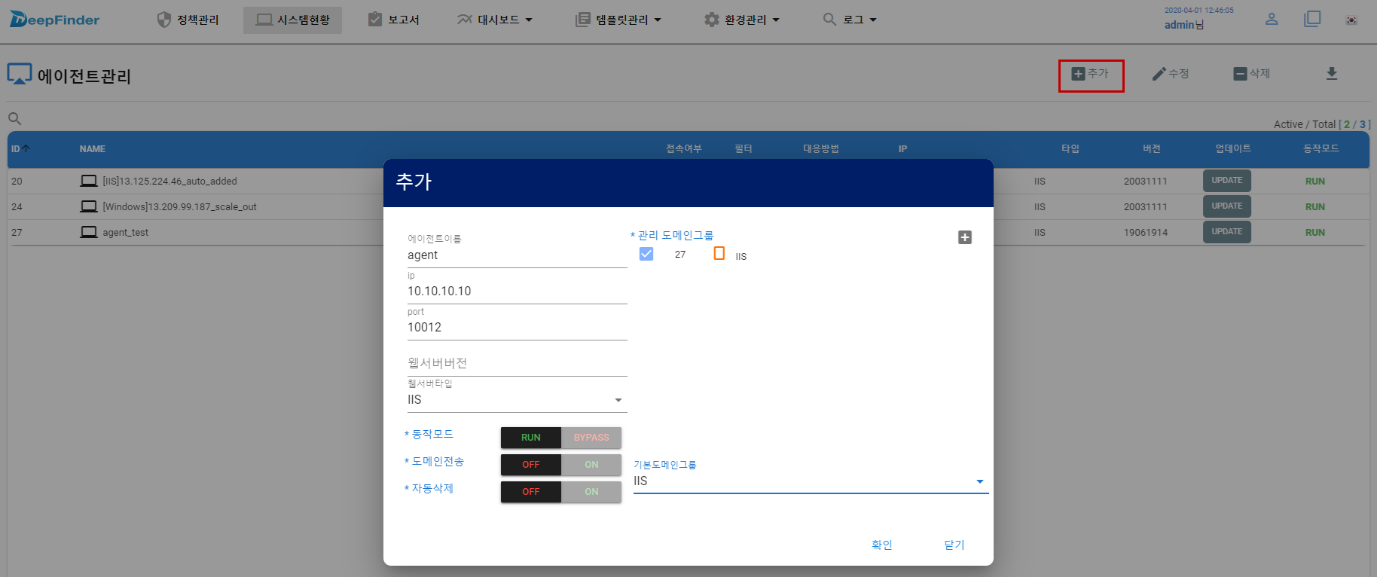Image resolution: width=1377 pixels, height=577 pixels.
Task: Click the NAME column header
Action: 92,148
